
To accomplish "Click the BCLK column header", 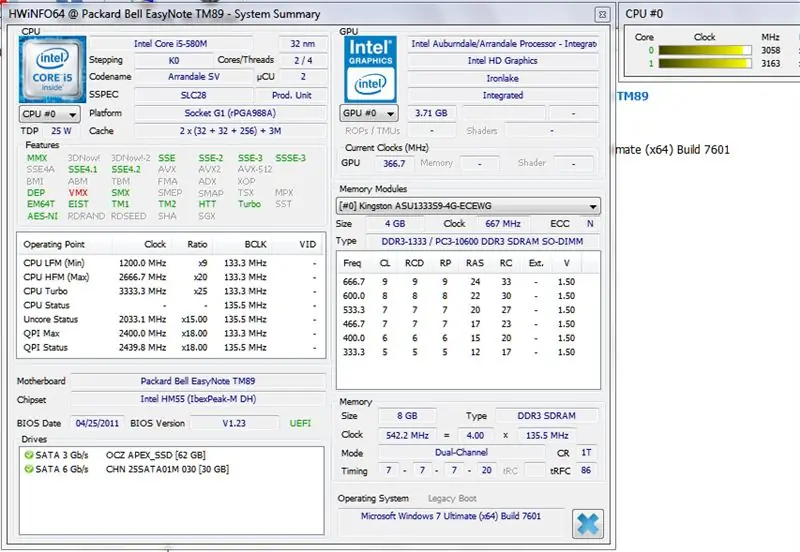I will coord(243,244).
